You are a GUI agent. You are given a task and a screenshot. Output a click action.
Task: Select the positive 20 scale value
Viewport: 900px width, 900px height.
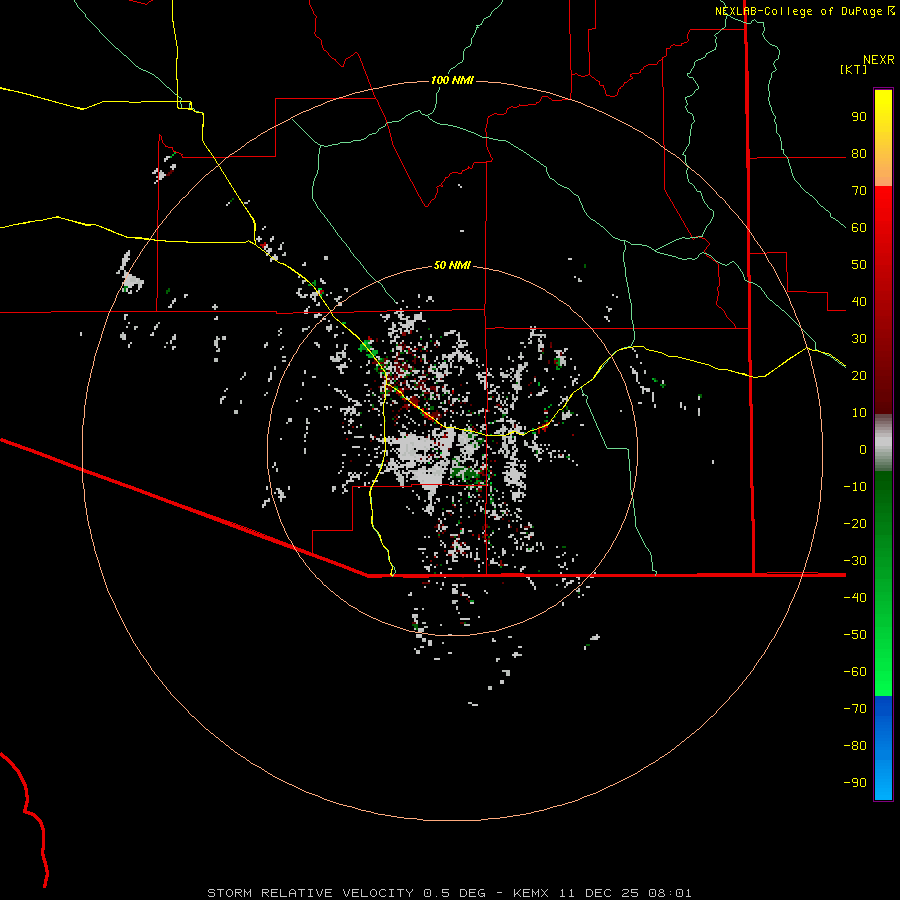[x=859, y=376]
